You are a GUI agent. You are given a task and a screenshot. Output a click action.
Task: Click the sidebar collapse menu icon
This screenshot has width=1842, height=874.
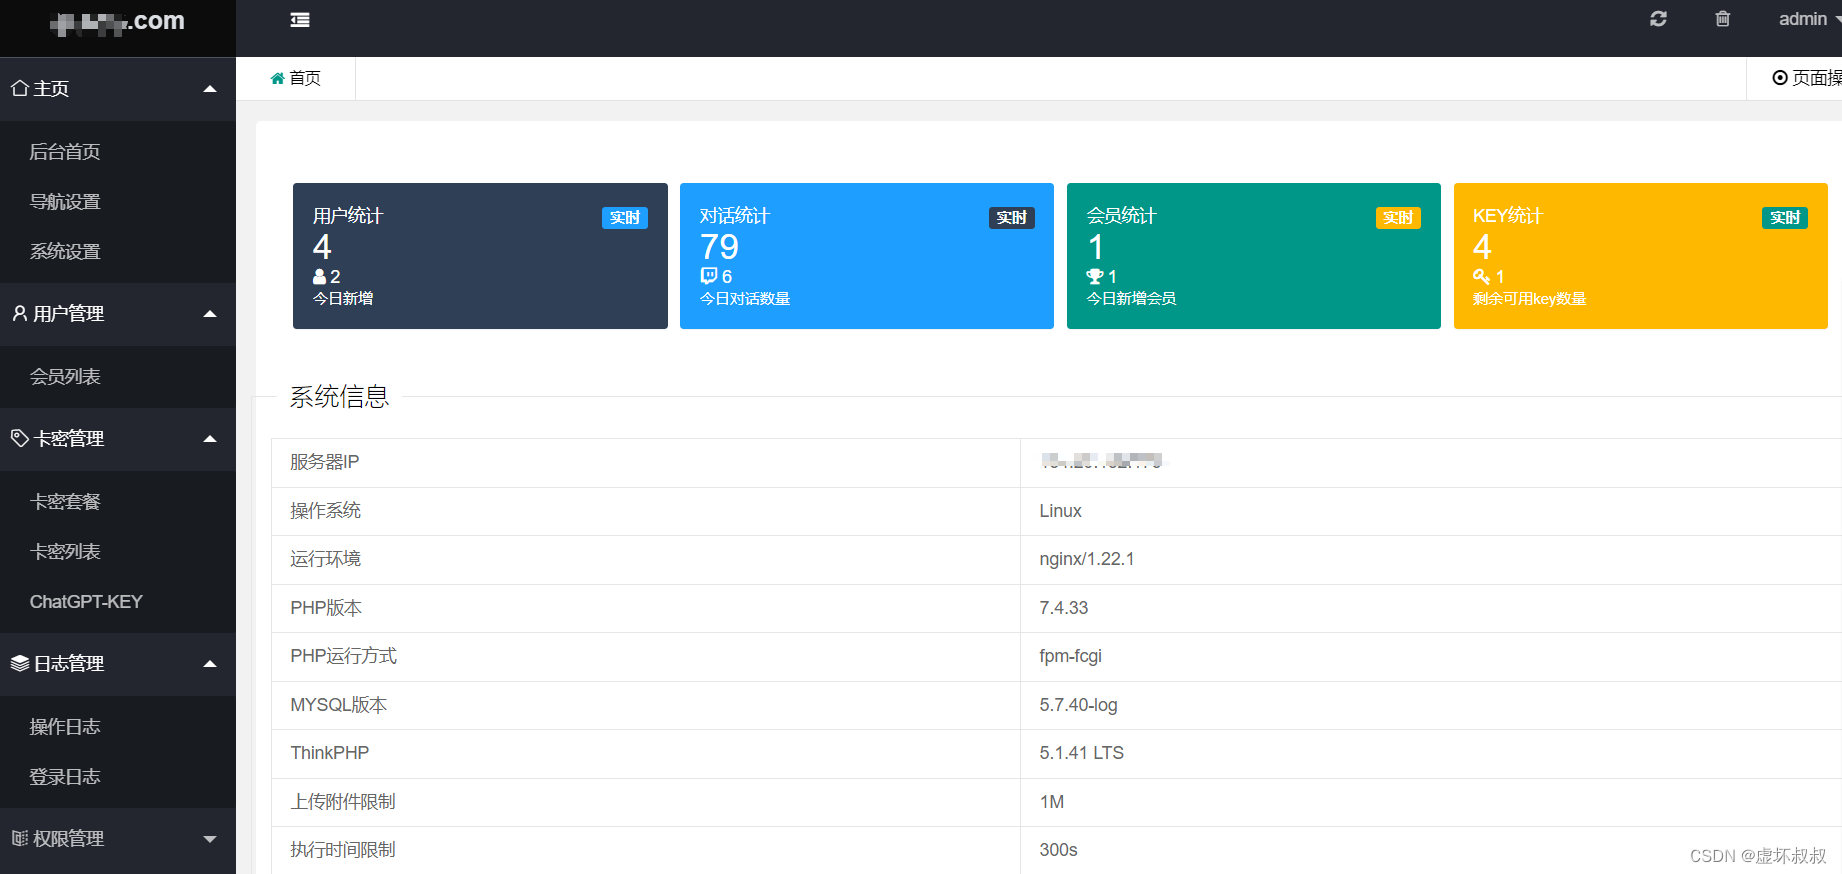coord(300,20)
